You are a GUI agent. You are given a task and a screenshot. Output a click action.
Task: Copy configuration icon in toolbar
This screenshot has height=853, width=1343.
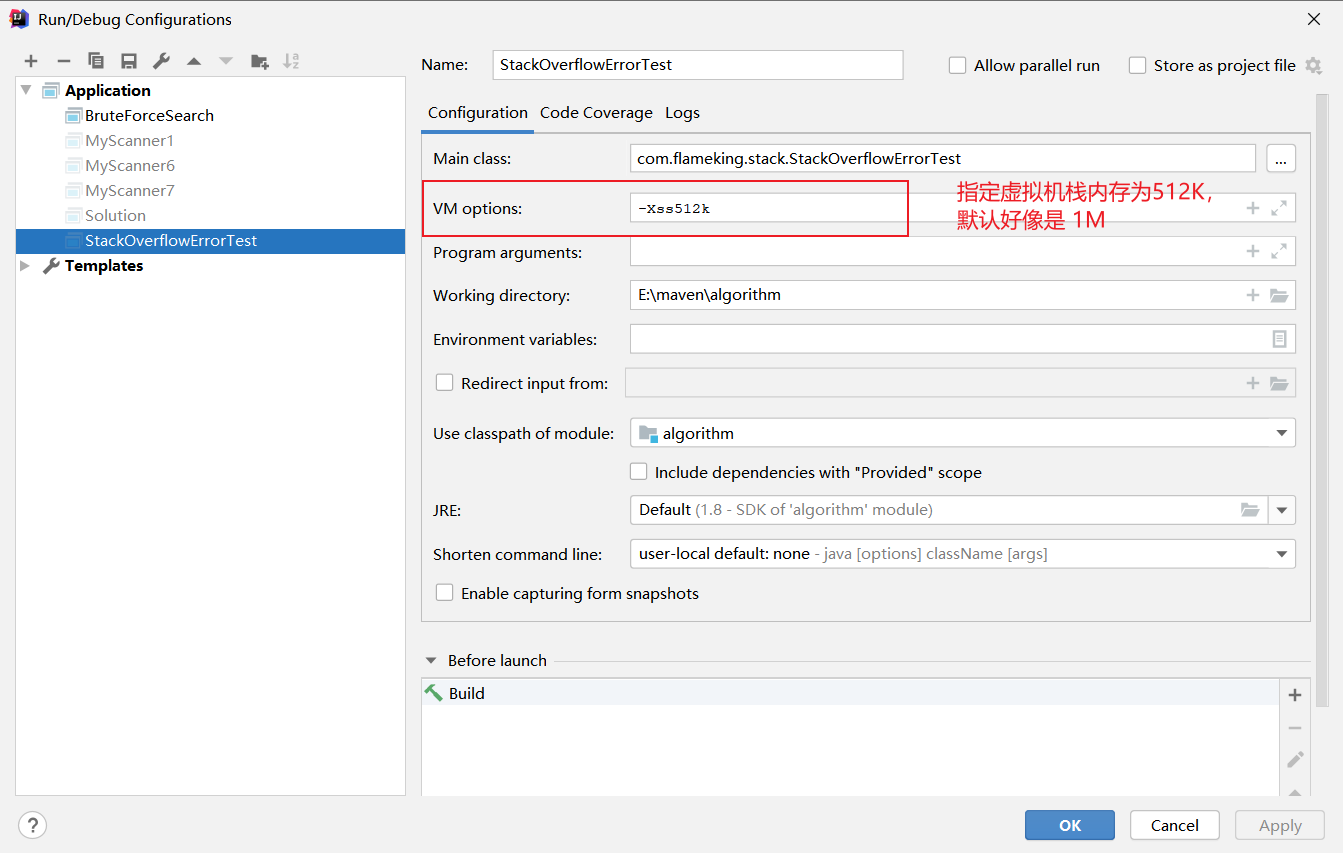(96, 61)
